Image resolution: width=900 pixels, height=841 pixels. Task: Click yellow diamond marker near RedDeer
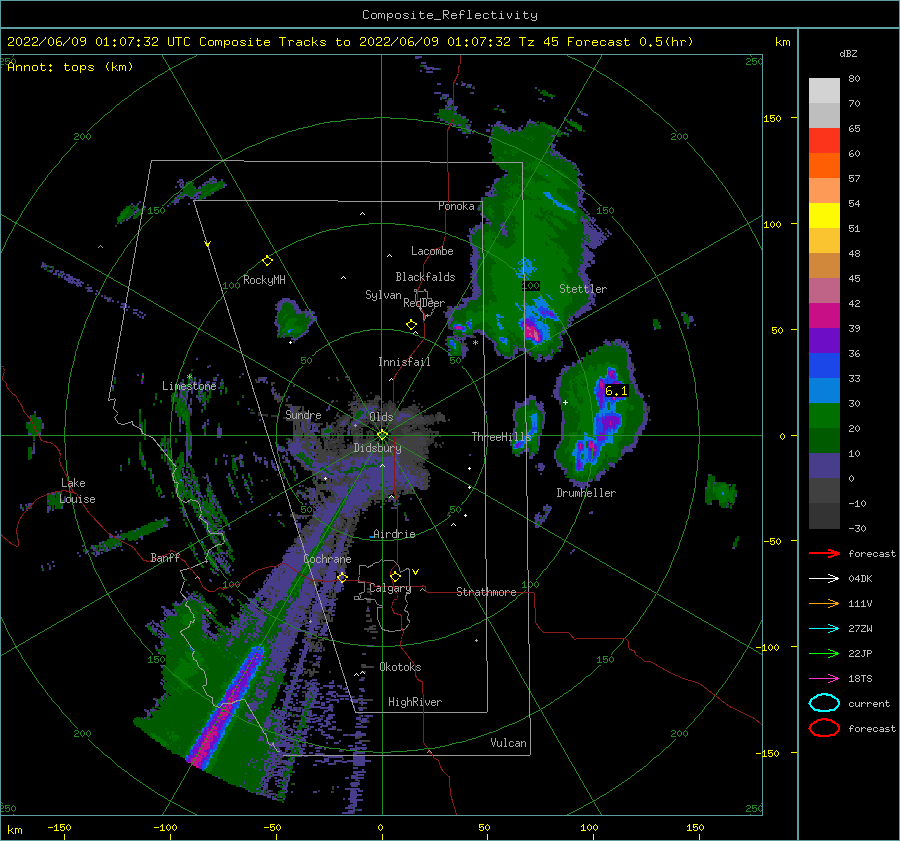pyautogui.click(x=412, y=325)
